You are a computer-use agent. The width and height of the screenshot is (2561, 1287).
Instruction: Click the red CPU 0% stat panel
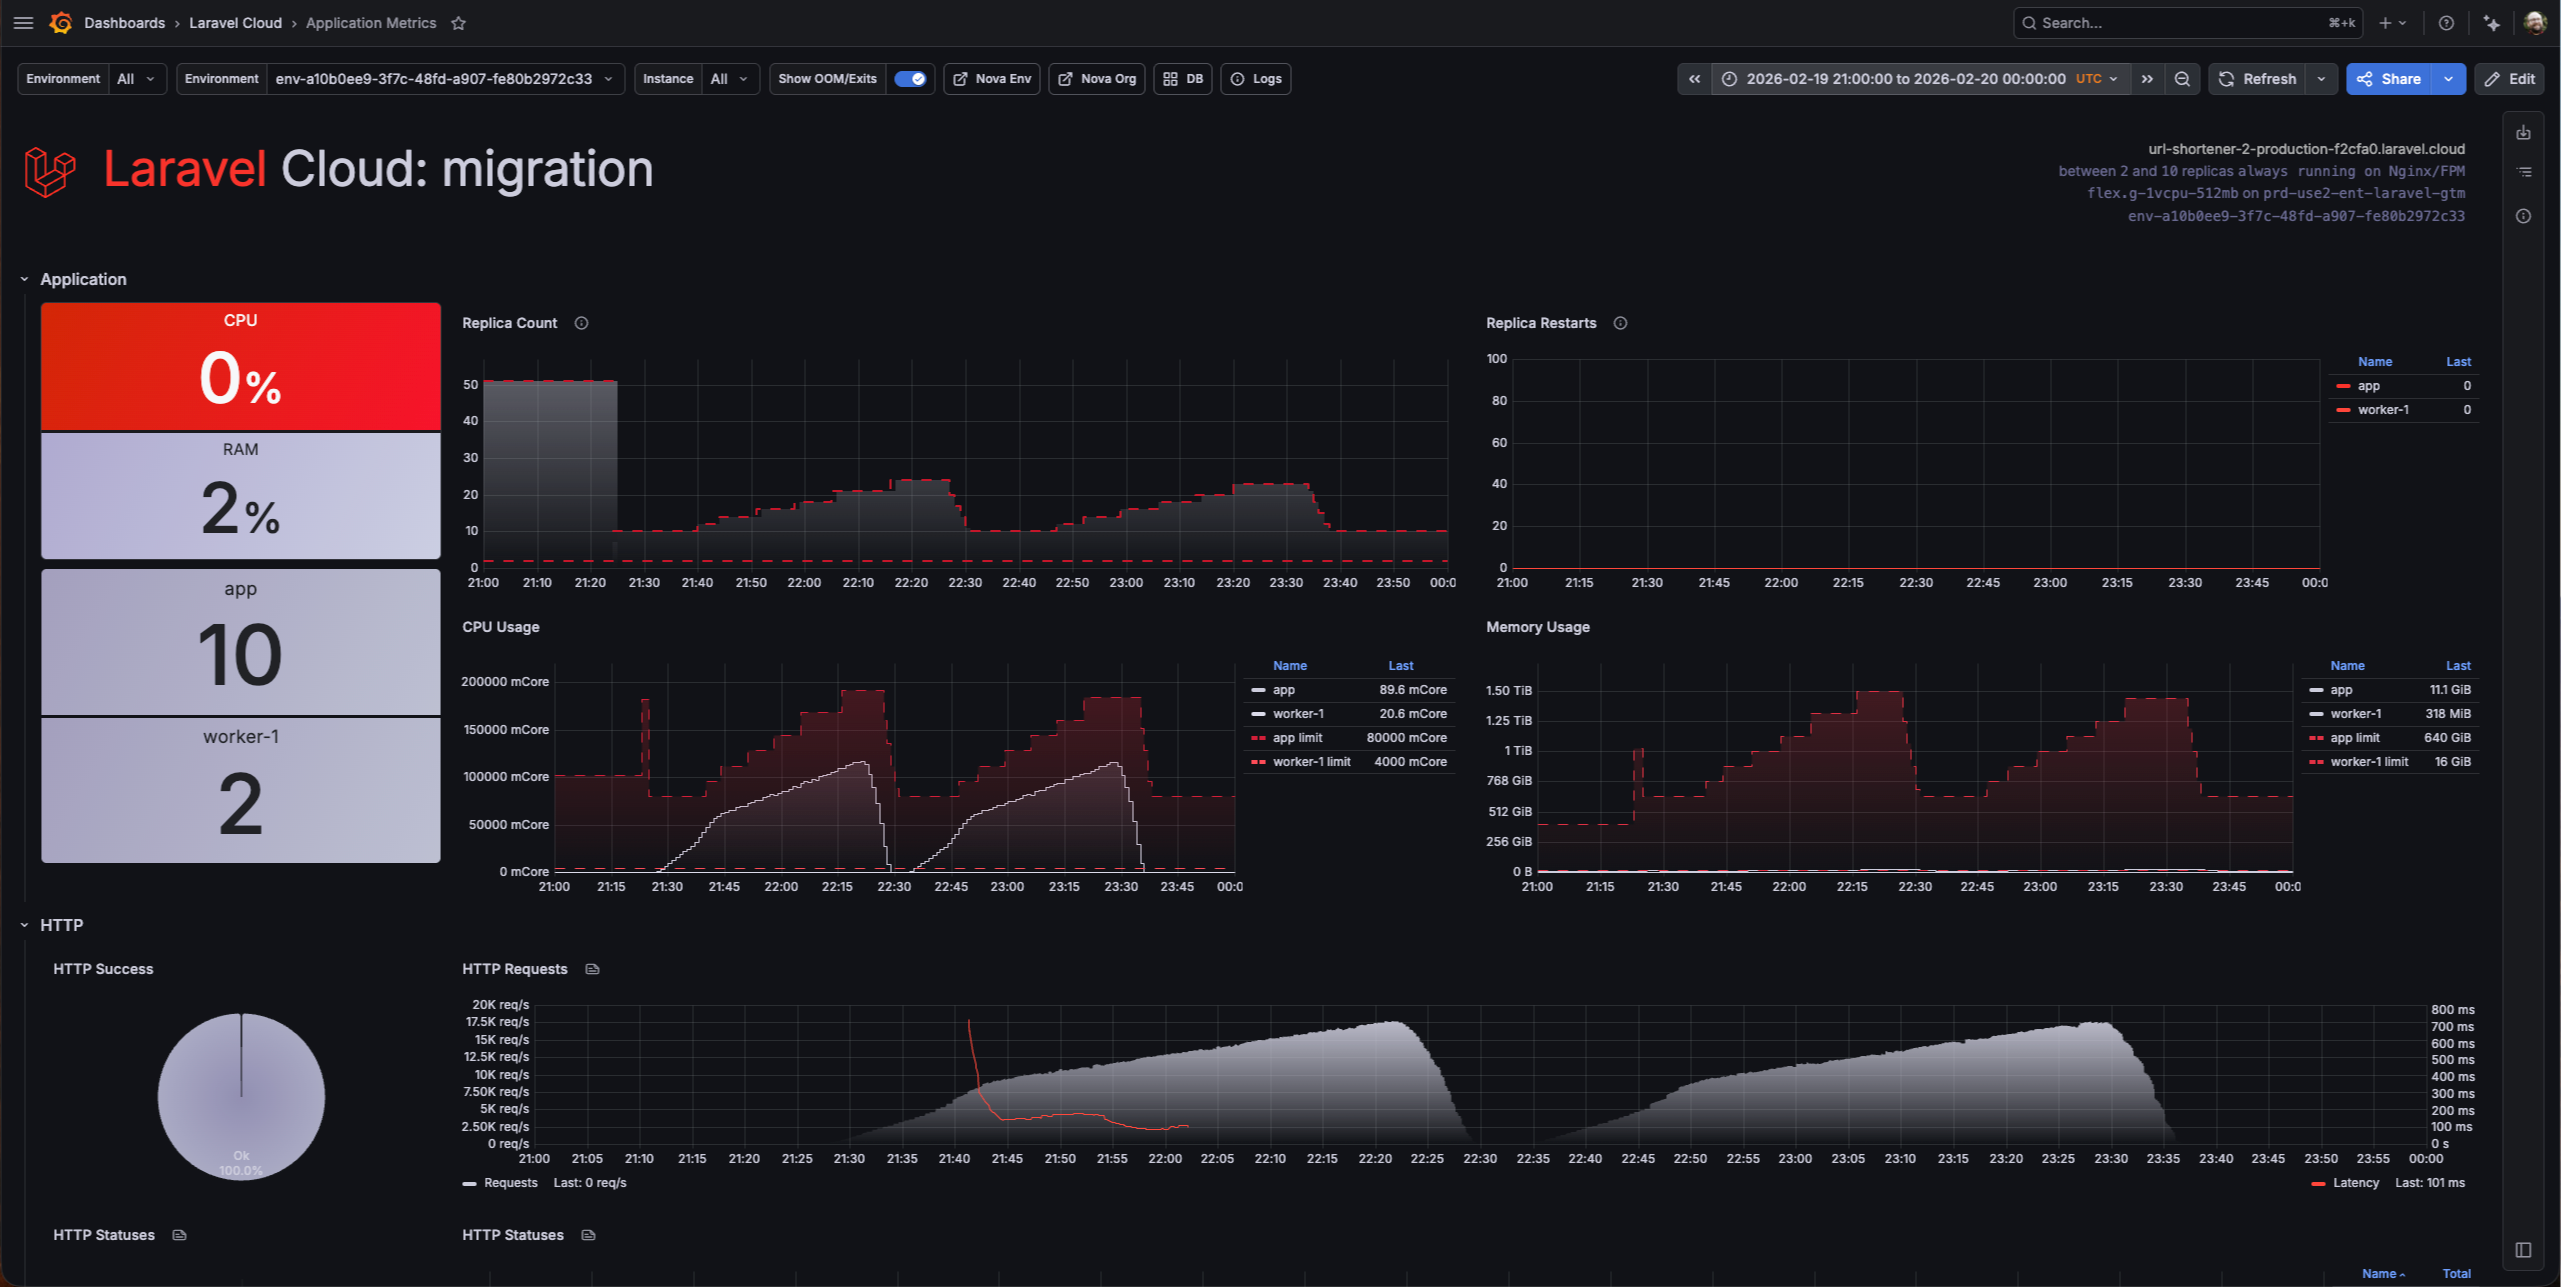240,366
